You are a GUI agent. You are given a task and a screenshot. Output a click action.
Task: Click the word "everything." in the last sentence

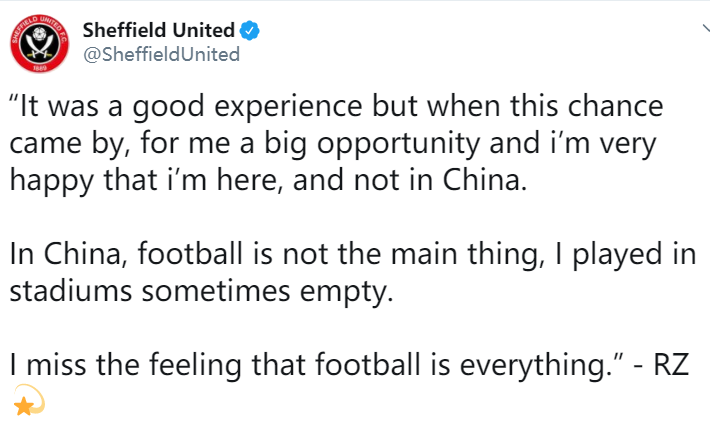(x=536, y=367)
